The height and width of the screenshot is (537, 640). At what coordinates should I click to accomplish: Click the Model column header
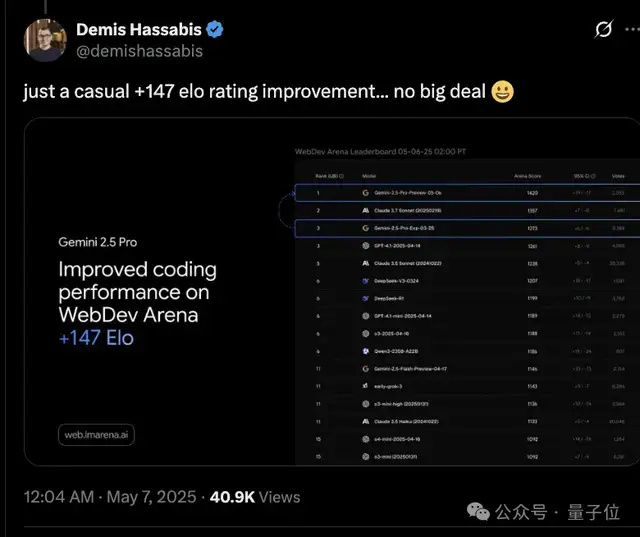(369, 176)
